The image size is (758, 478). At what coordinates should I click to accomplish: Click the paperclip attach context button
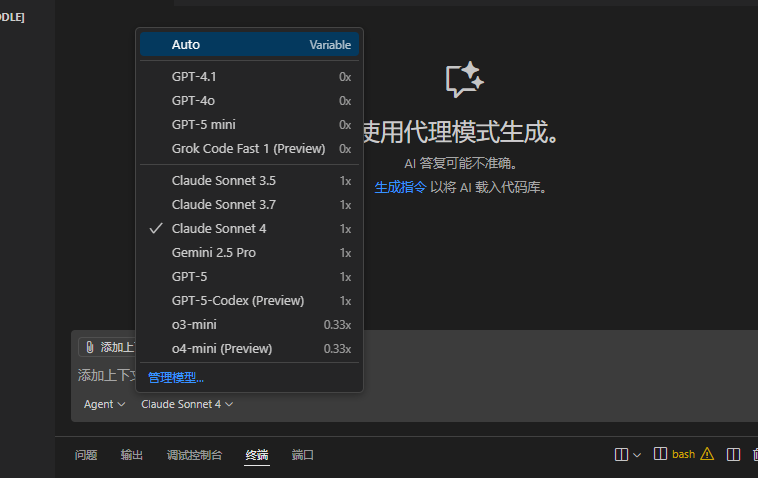(x=90, y=347)
